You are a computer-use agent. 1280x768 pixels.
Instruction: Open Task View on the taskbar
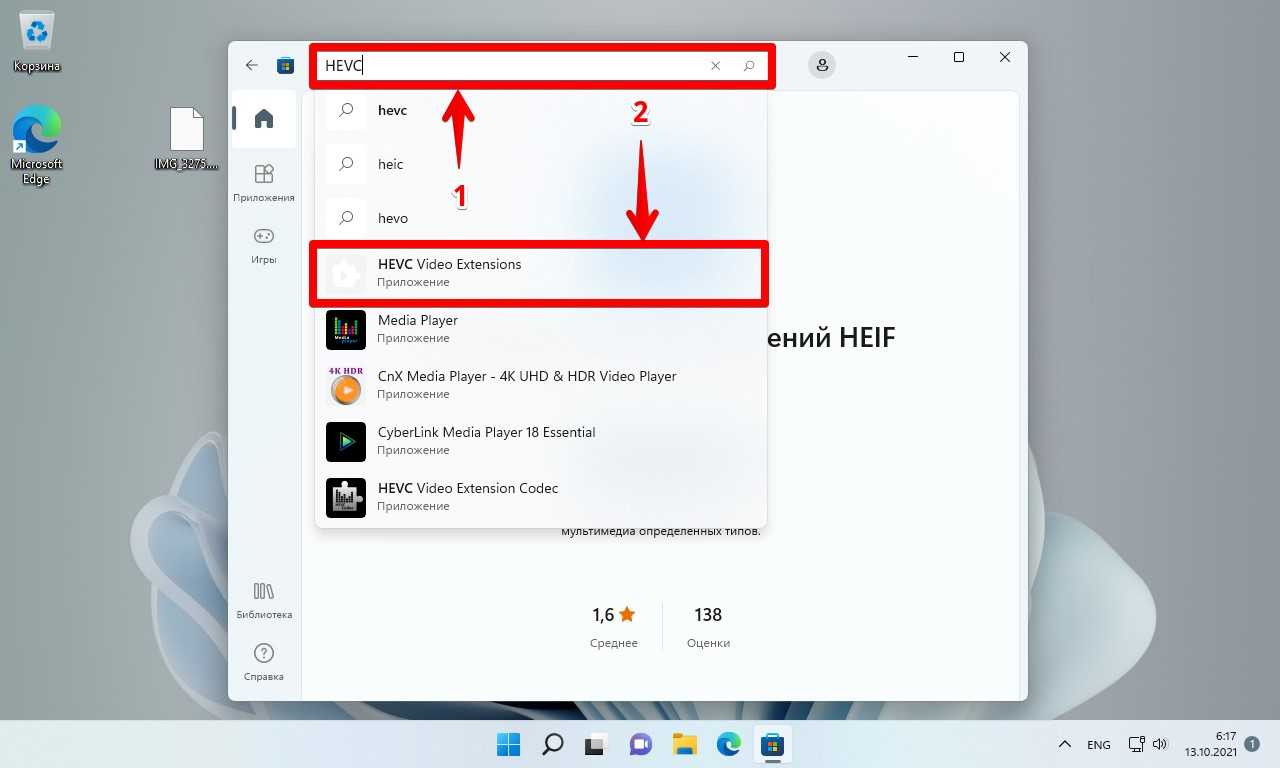(x=597, y=744)
